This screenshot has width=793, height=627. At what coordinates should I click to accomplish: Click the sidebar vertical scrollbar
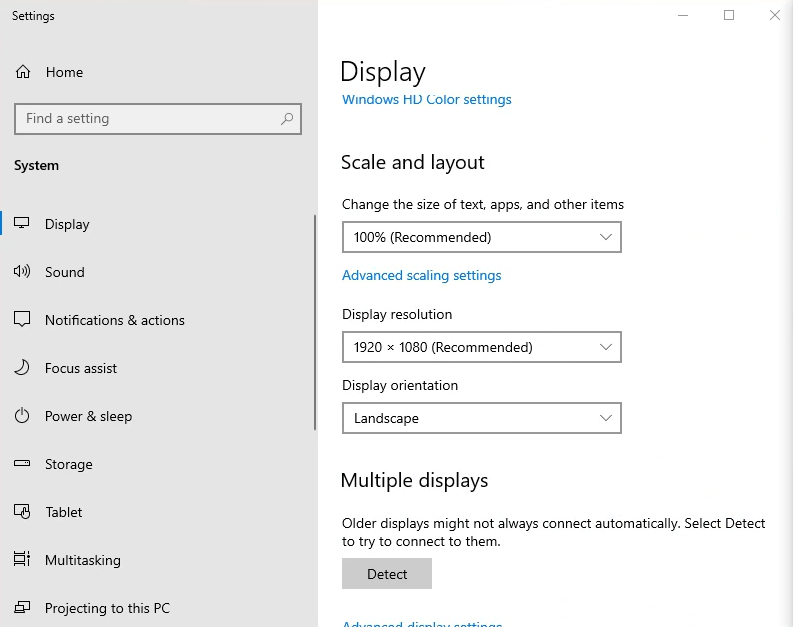(x=315, y=322)
